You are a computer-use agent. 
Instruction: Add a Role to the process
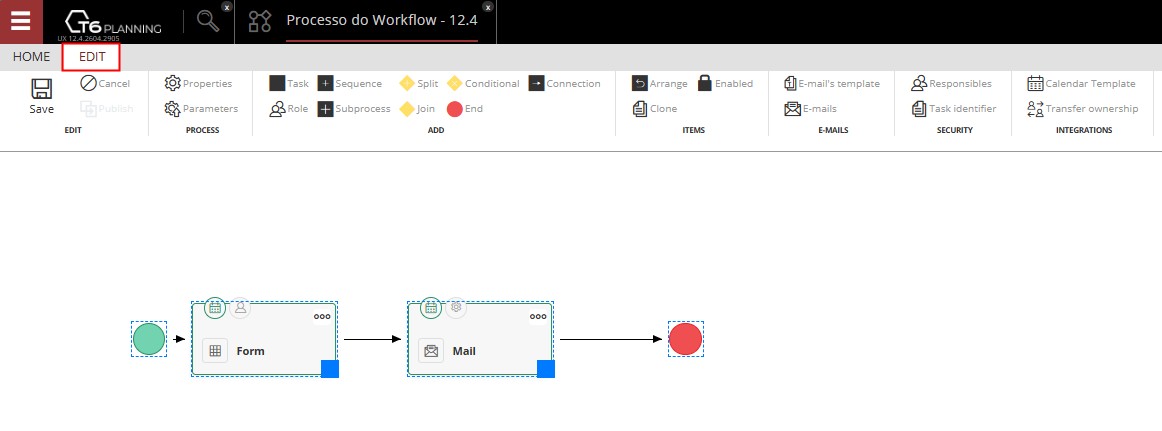pos(289,109)
